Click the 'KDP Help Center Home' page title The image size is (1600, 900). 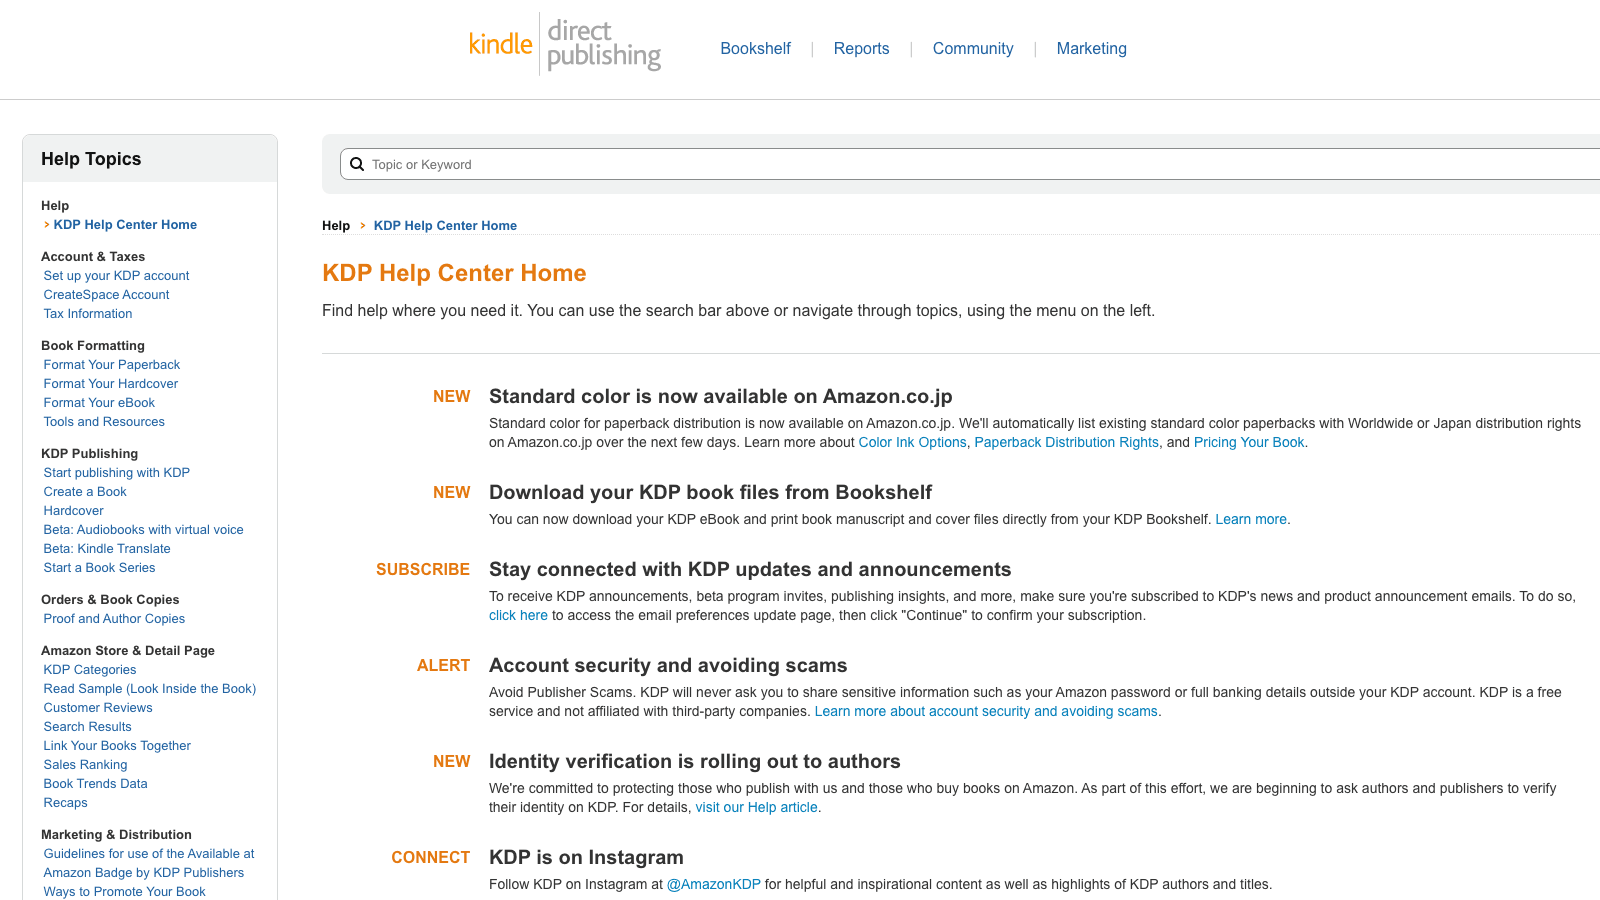tap(454, 273)
